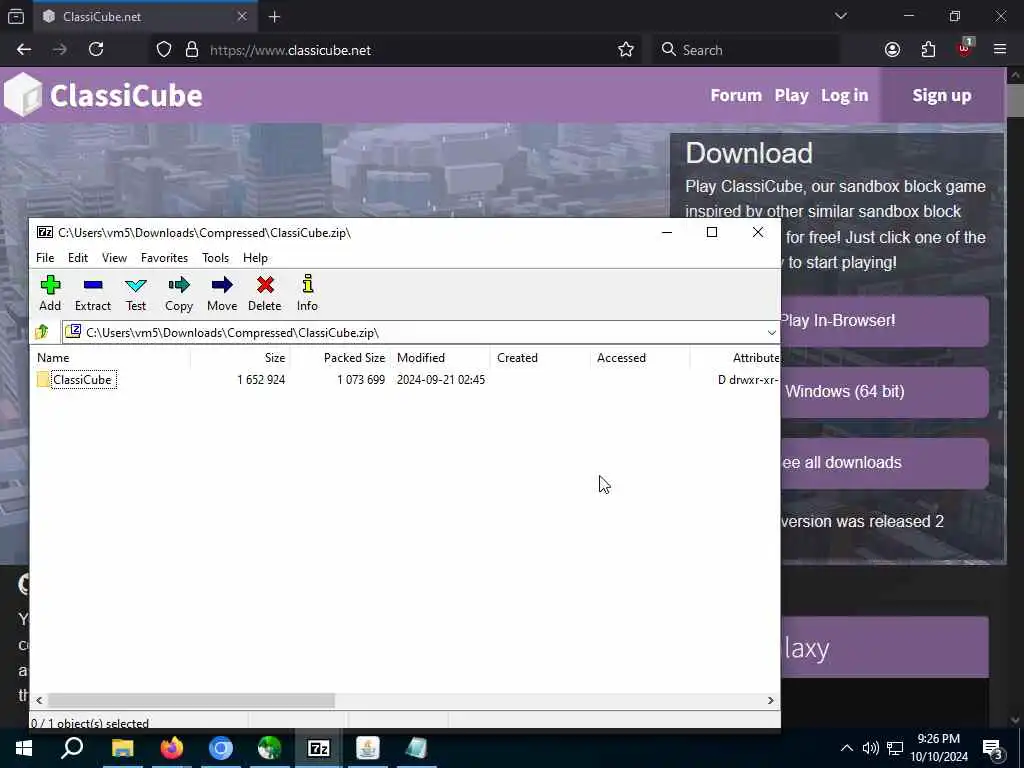Screen dimensions: 1024x768
Task: Click the Sign up button
Action: tap(942, 95)
